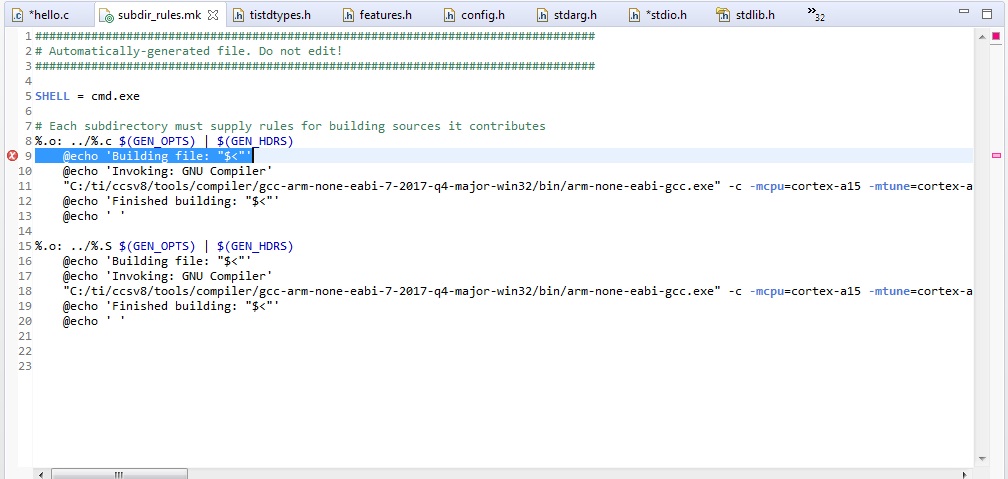This screenshot has width=1008, height=479.
Task: Switch to the features.h tab
Action: tap(377, 15)
